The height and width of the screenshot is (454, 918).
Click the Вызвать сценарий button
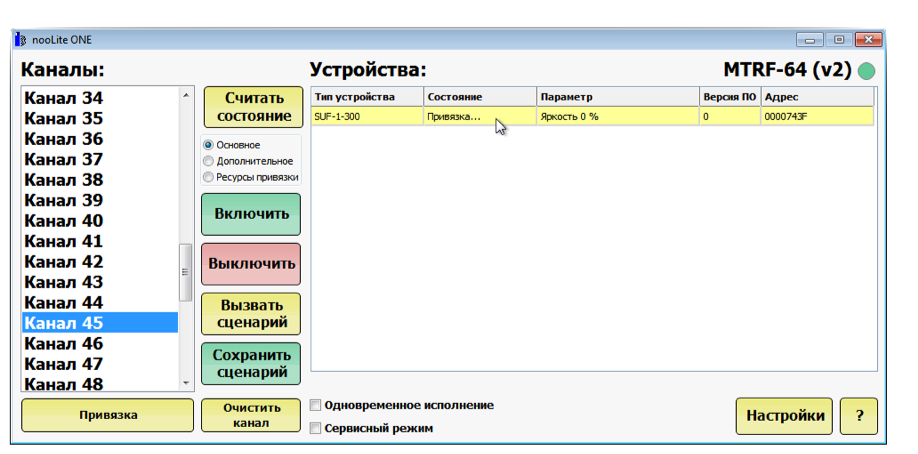click(x=251, y=314)
